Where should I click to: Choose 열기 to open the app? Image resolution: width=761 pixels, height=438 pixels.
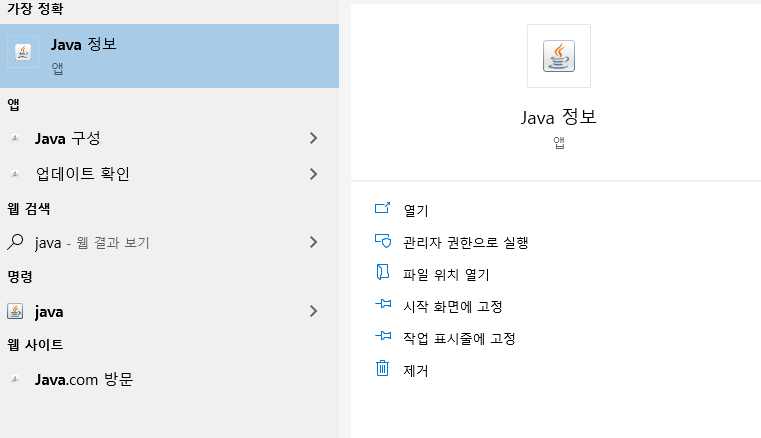tap(416, 210)
